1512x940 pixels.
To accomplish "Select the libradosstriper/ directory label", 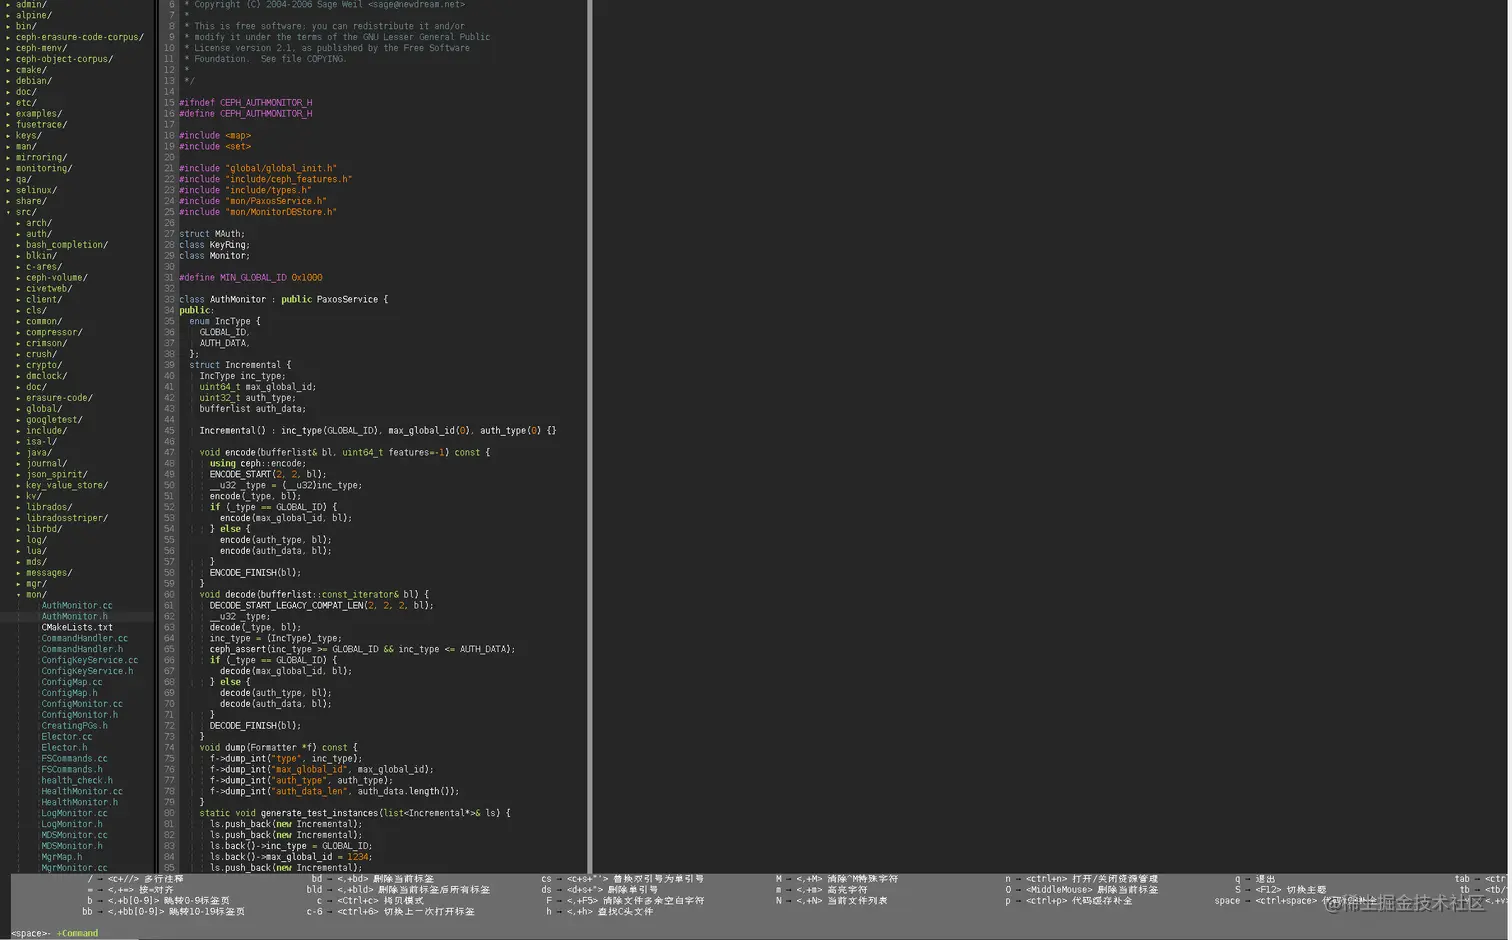I will coord(67,518).
